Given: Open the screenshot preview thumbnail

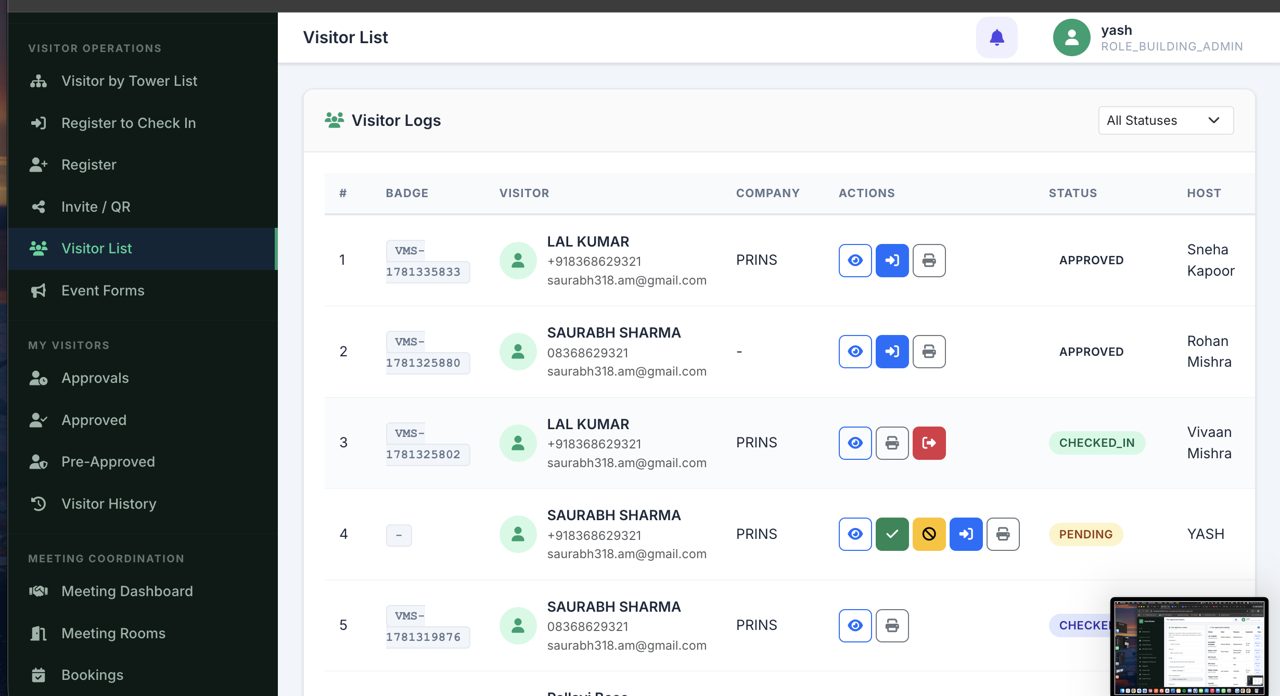Looking at the screenshot, I should [1189, 646].
